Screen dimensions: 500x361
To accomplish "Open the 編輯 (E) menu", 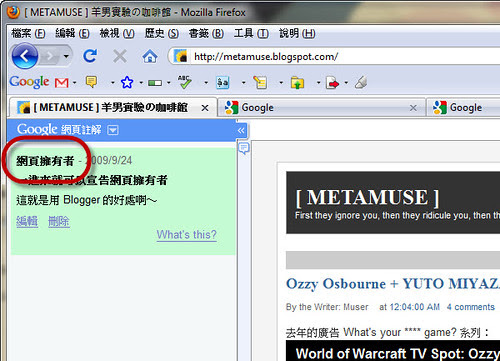I will [72, 33].
